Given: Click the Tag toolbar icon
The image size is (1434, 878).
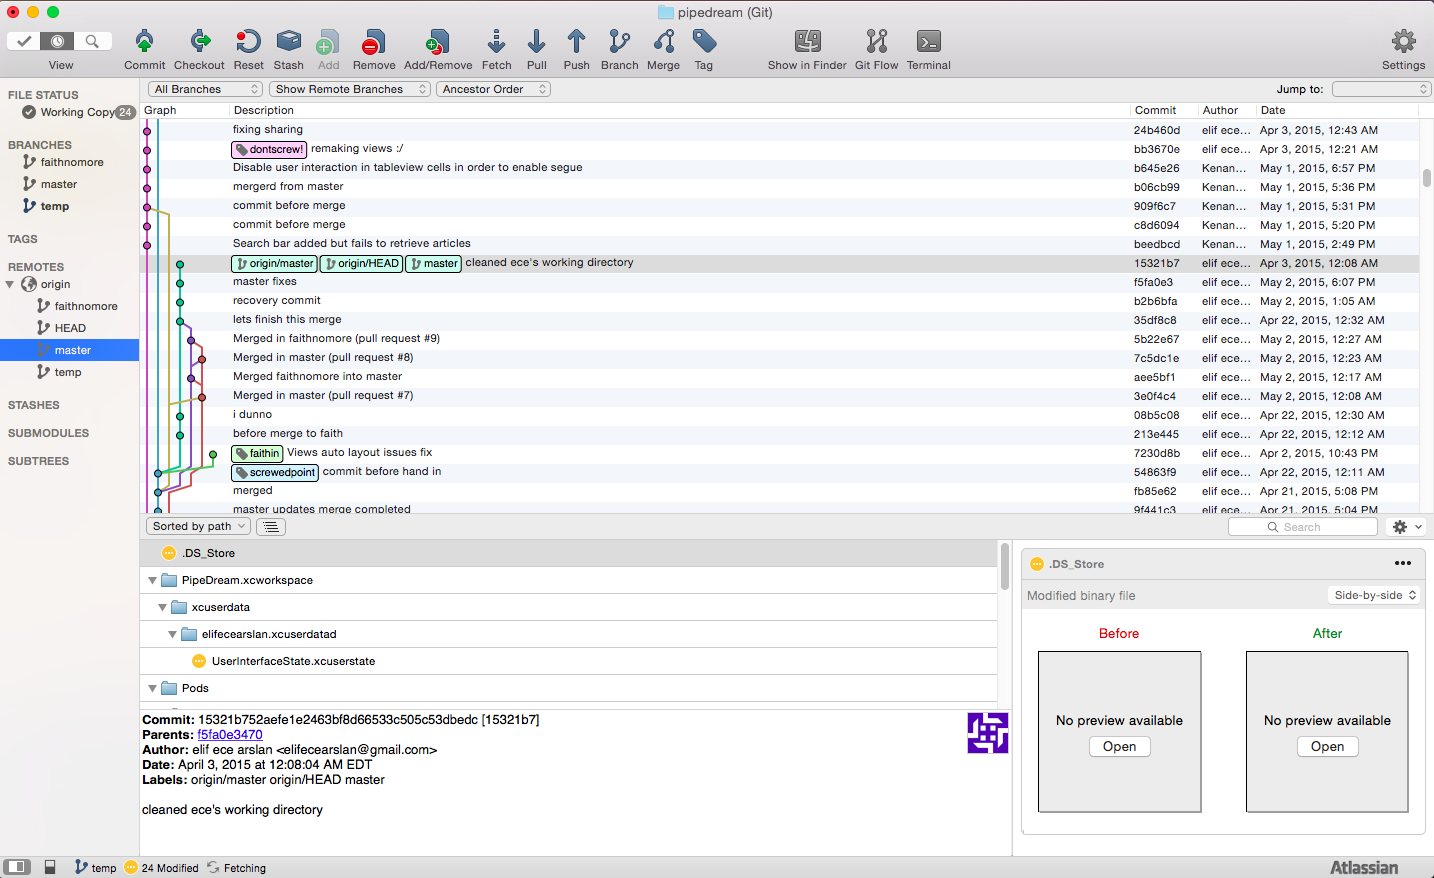Looking at the screenshot, I should pyautogui.click(x=704, y=42).
